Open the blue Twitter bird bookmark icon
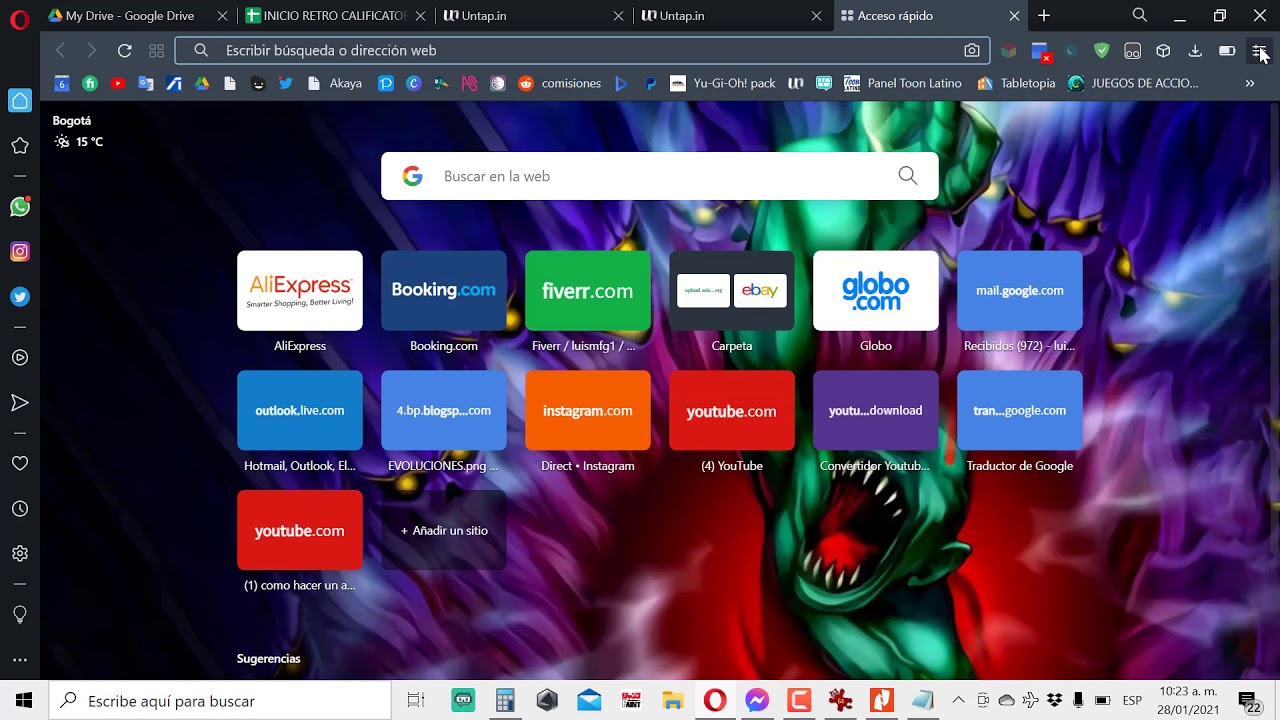 [x=286, y=83]
